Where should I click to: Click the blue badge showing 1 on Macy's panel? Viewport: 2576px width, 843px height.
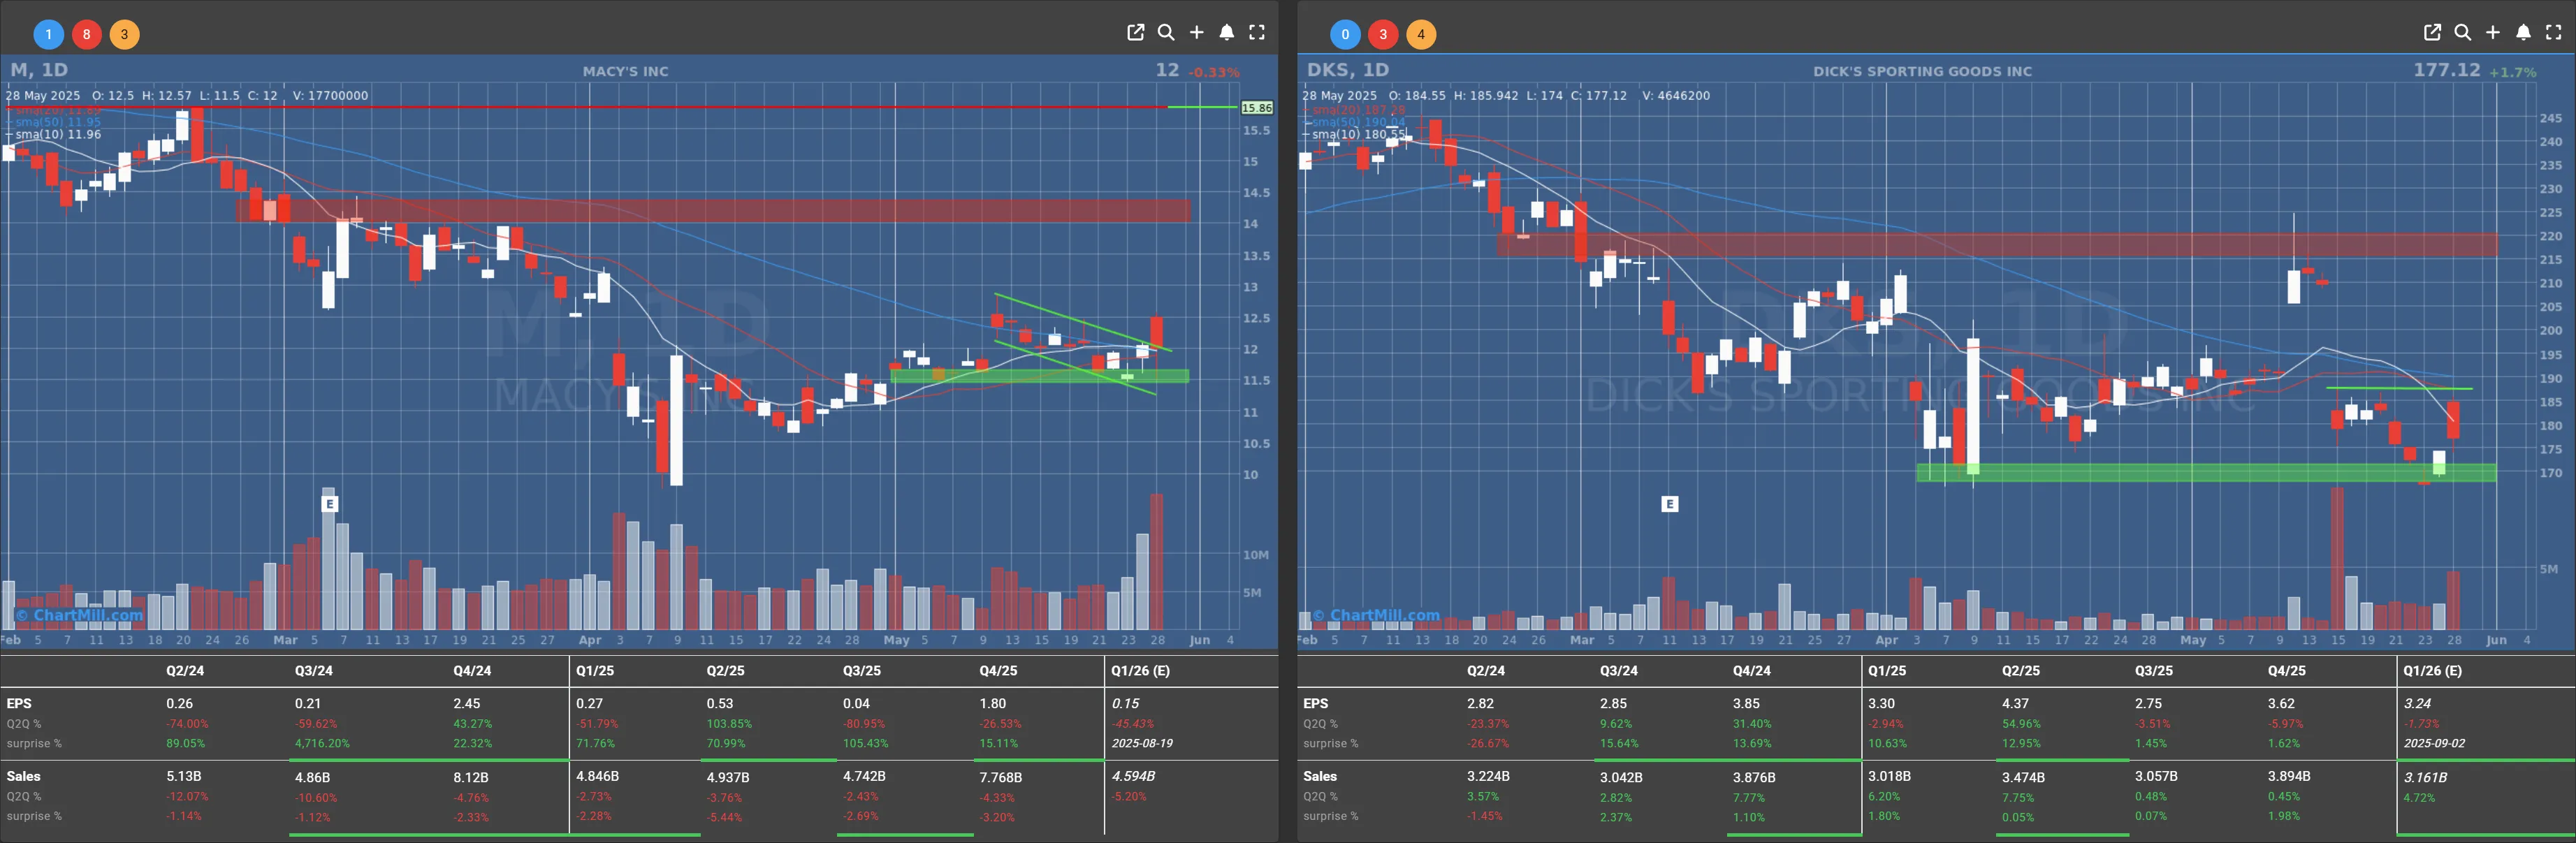pos(48,34)
